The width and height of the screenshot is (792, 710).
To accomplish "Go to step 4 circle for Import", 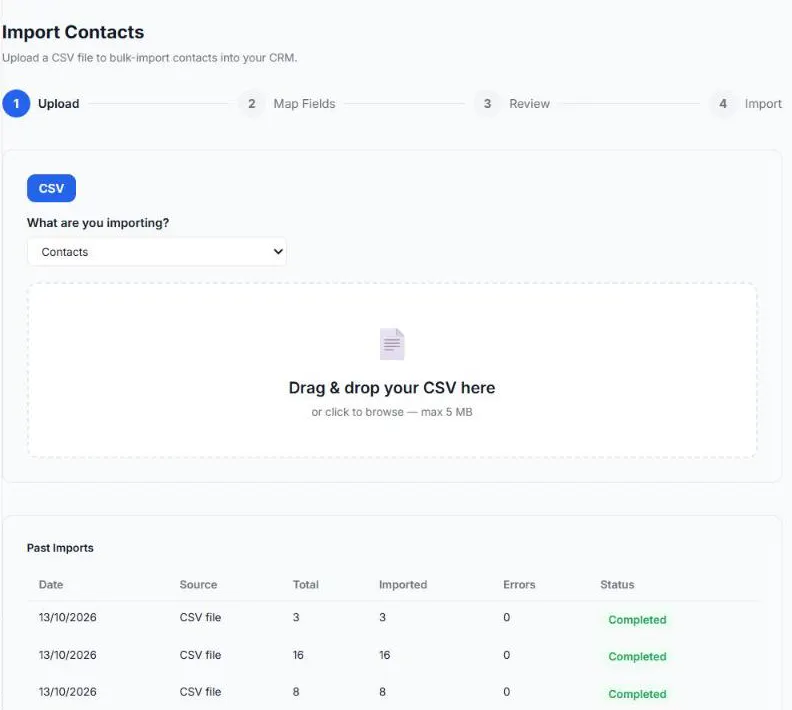I will pyautogui.click(x=723, y=104).
